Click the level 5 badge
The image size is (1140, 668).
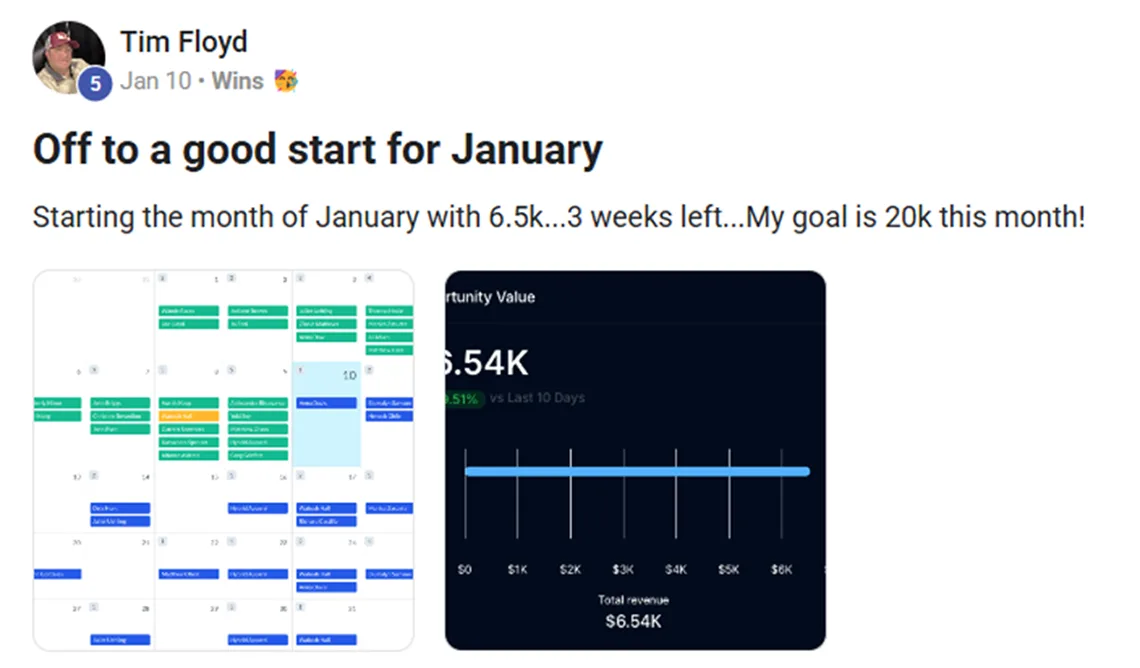[x=94, y=84]
